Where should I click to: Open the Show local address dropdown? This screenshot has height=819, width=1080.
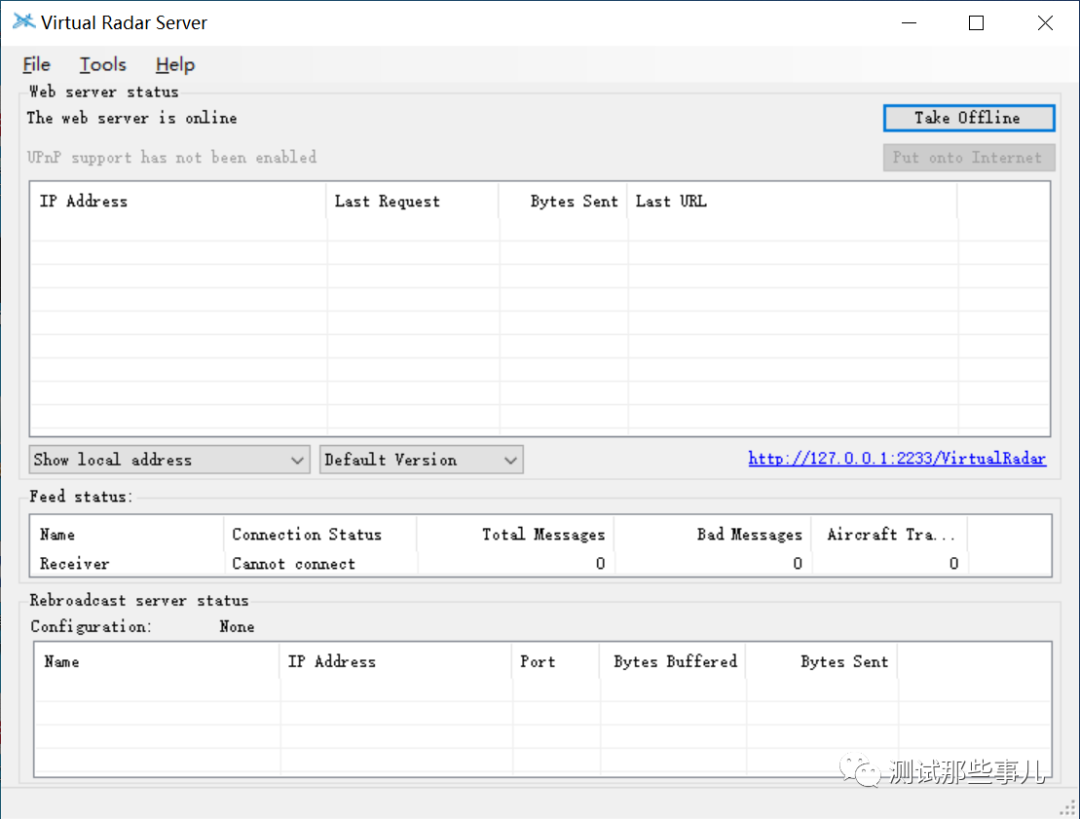click(169, 459)
